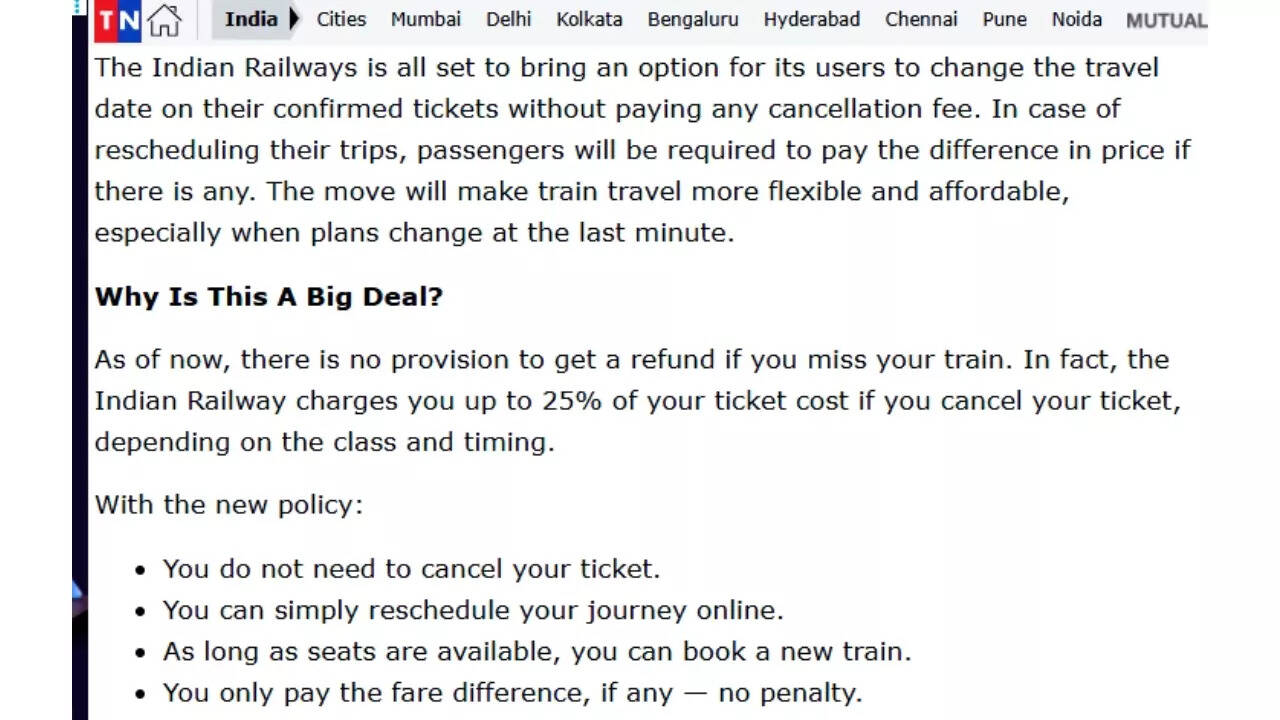Click the TN site logo
The width and height of the screenshot is (1280, 720).
pyautogui.click(x=118, y=20)
